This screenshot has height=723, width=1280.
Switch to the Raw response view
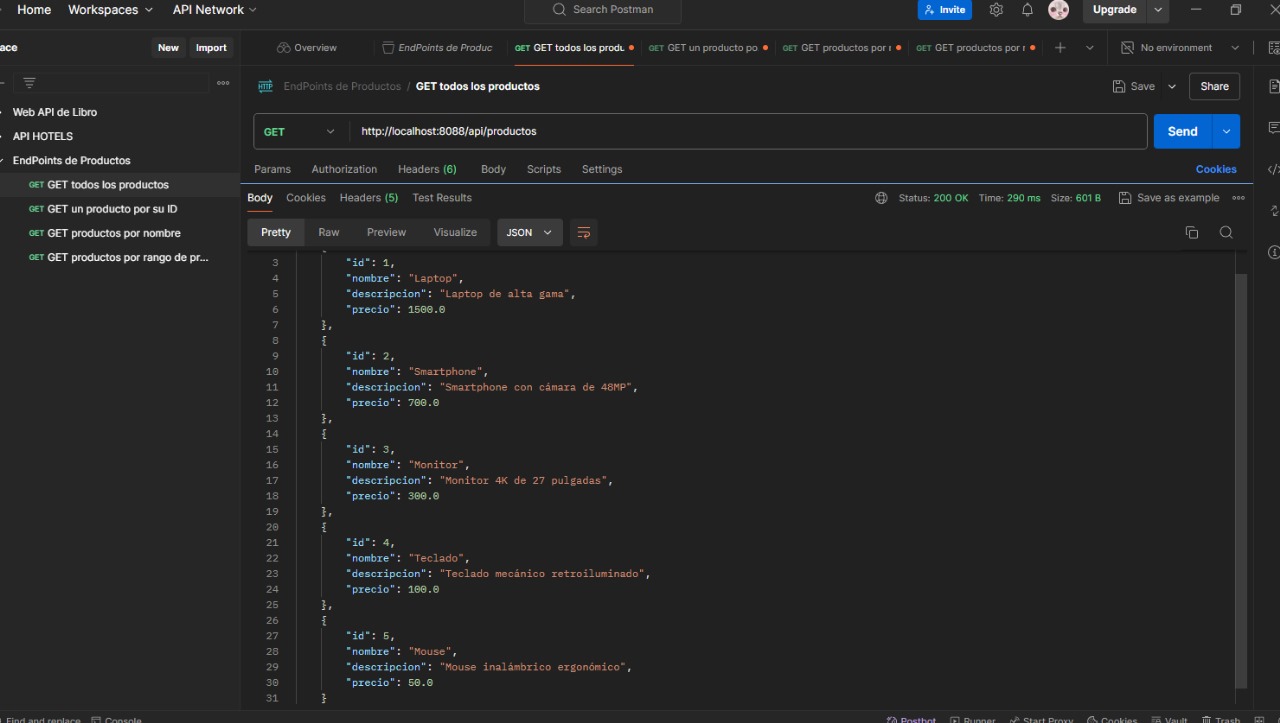(329, 232)
